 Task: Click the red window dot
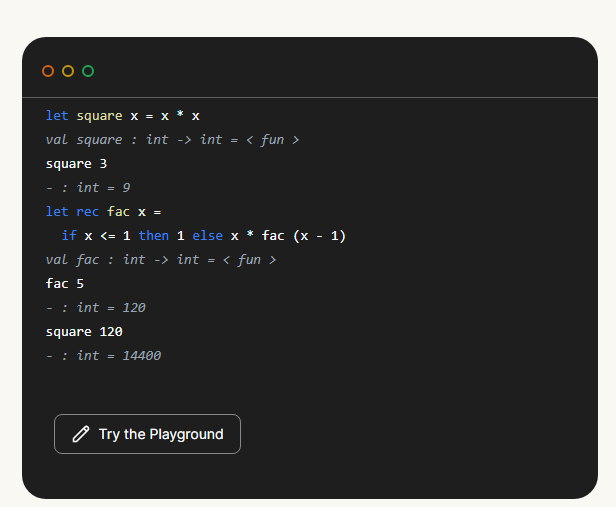tap(48, 71)
